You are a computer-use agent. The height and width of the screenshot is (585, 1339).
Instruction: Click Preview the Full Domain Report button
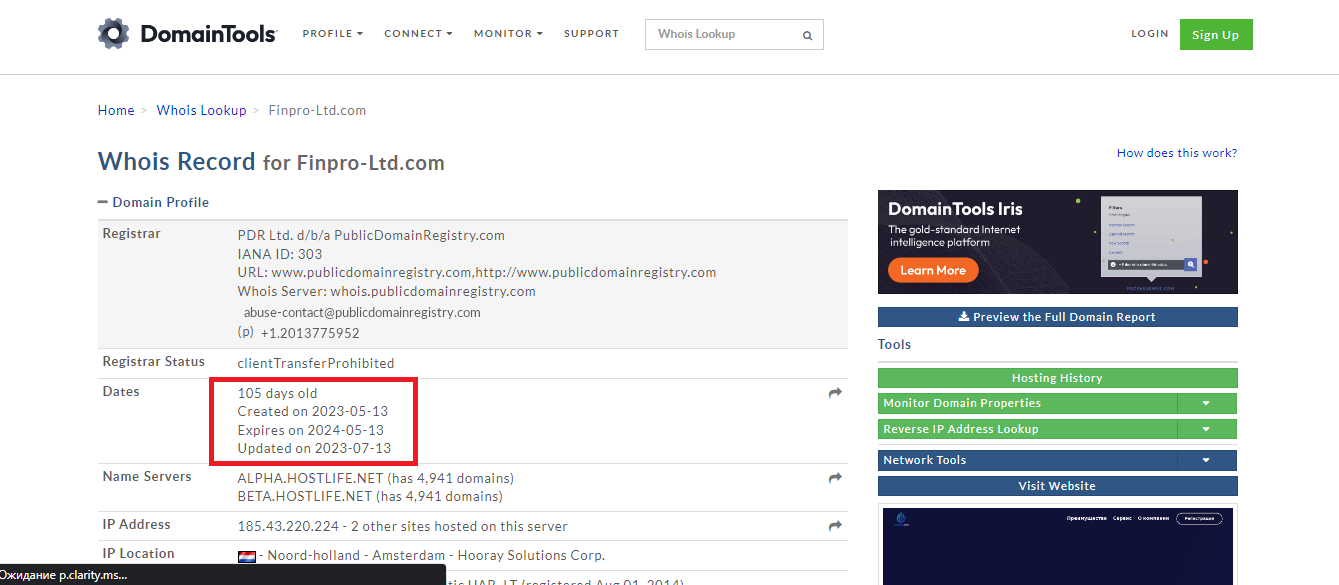coord(1058,317)
